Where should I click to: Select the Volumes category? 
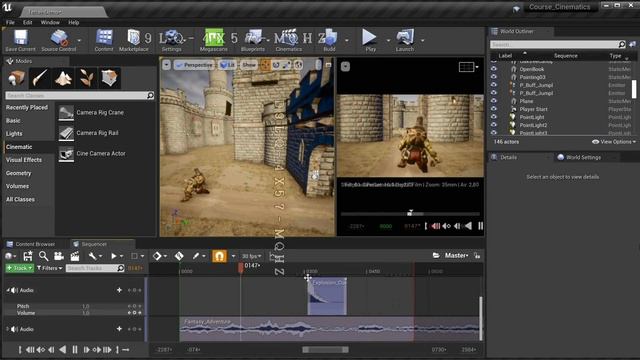17,186
